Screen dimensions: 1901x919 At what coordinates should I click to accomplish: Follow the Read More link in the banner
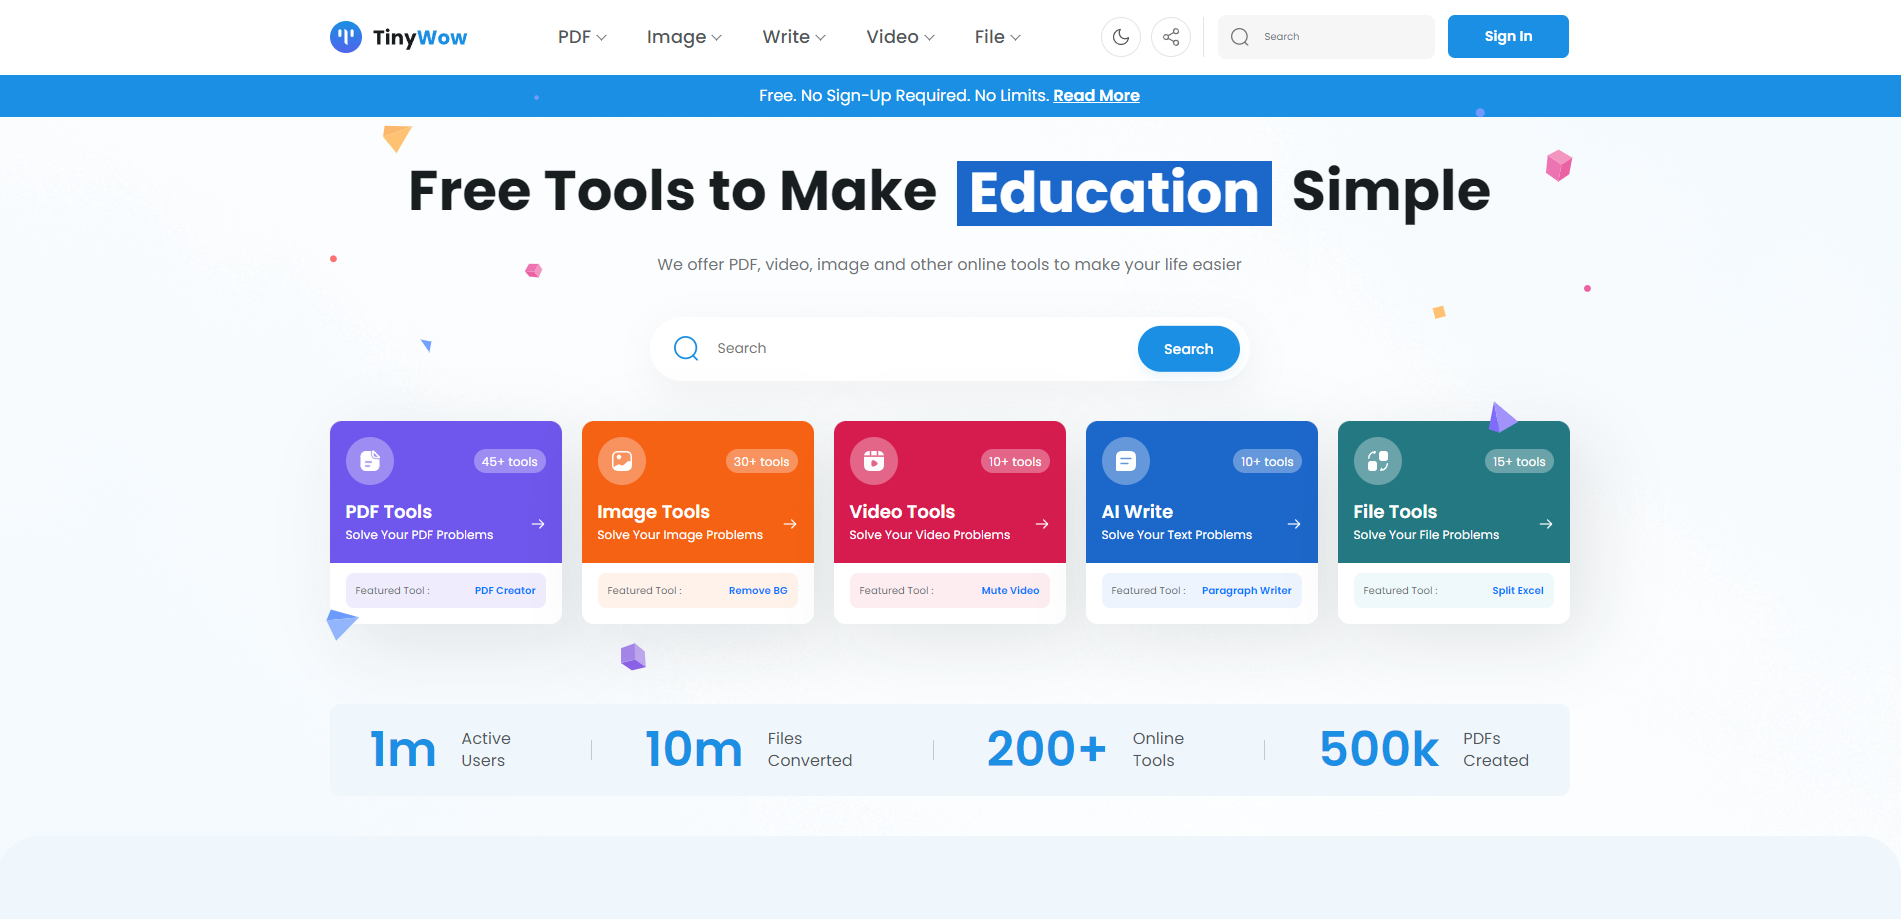[x=1096, y=96]
